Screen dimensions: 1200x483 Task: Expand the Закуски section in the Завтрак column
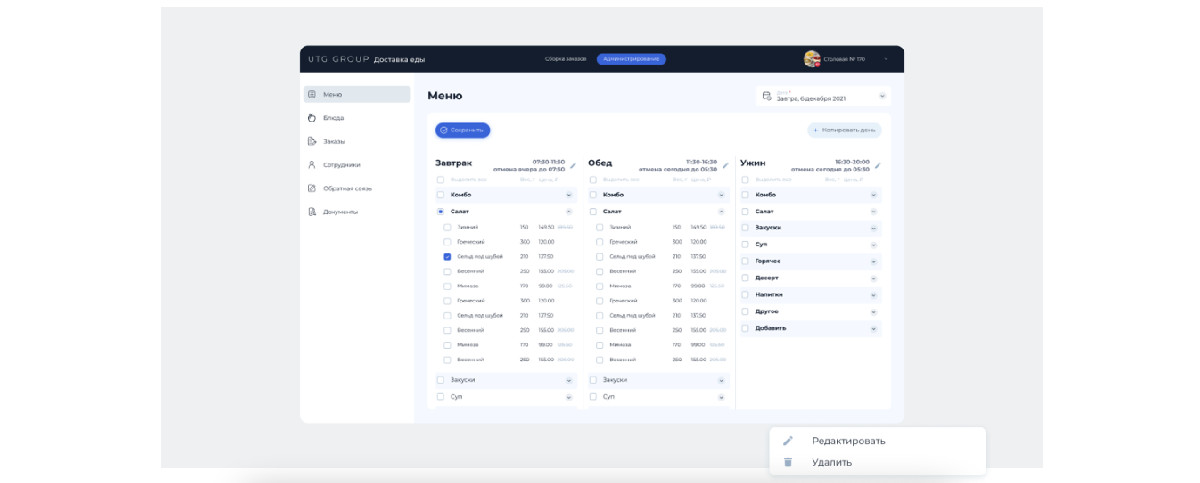coord(569,381)
